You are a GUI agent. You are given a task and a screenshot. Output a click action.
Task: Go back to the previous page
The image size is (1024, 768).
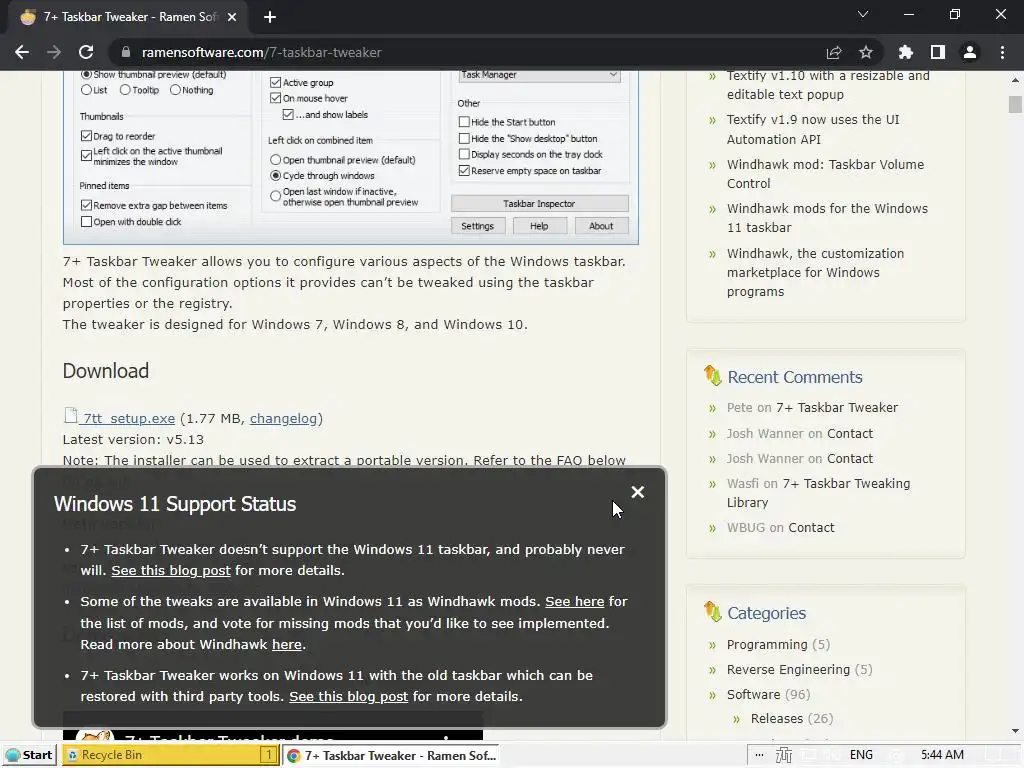tap(22, 52)
